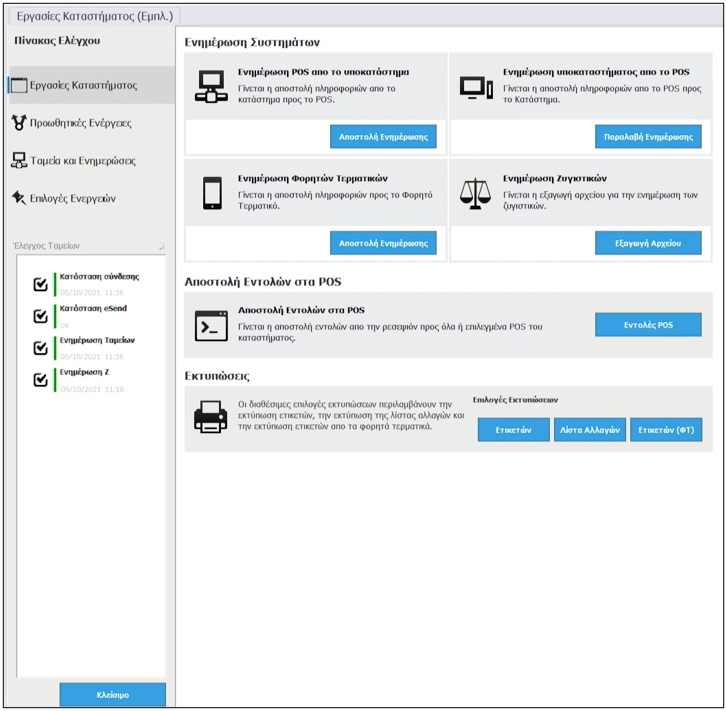
Task: Toggle the Κατάσταση σύνδεσης checkbox
Action: coord(40,284)
